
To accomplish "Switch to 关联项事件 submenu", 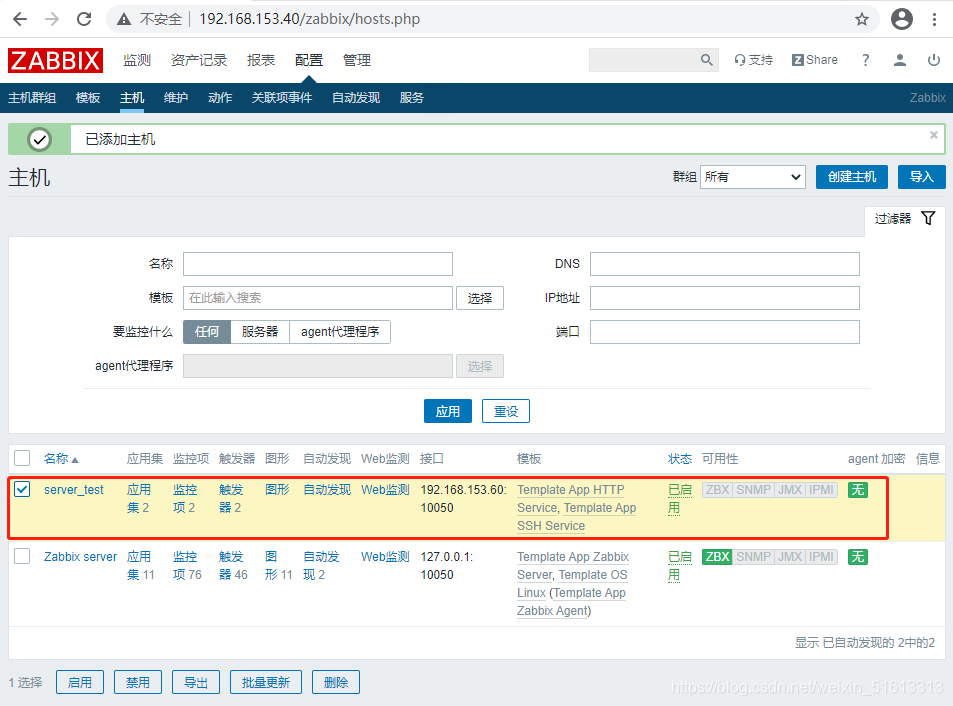I will tap(282, 98).
